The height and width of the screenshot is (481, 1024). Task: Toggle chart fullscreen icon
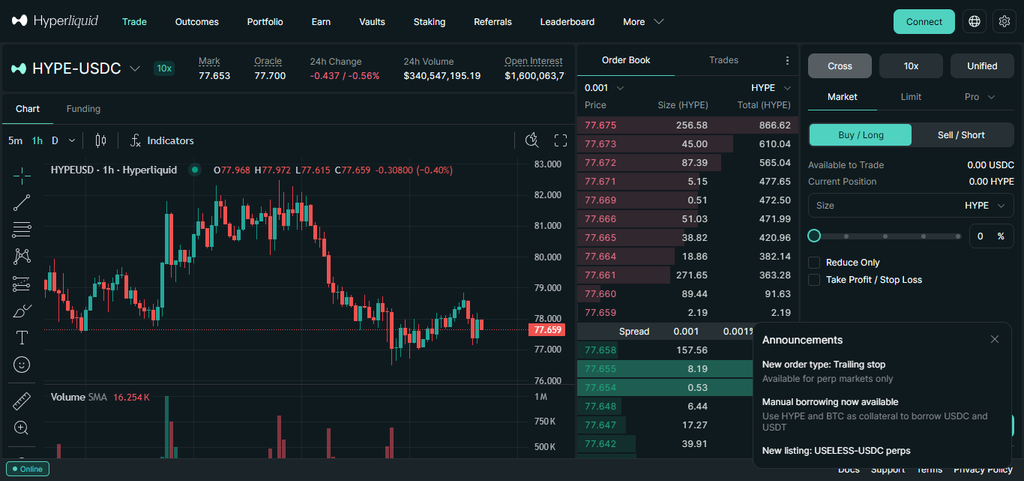point(560,140)
